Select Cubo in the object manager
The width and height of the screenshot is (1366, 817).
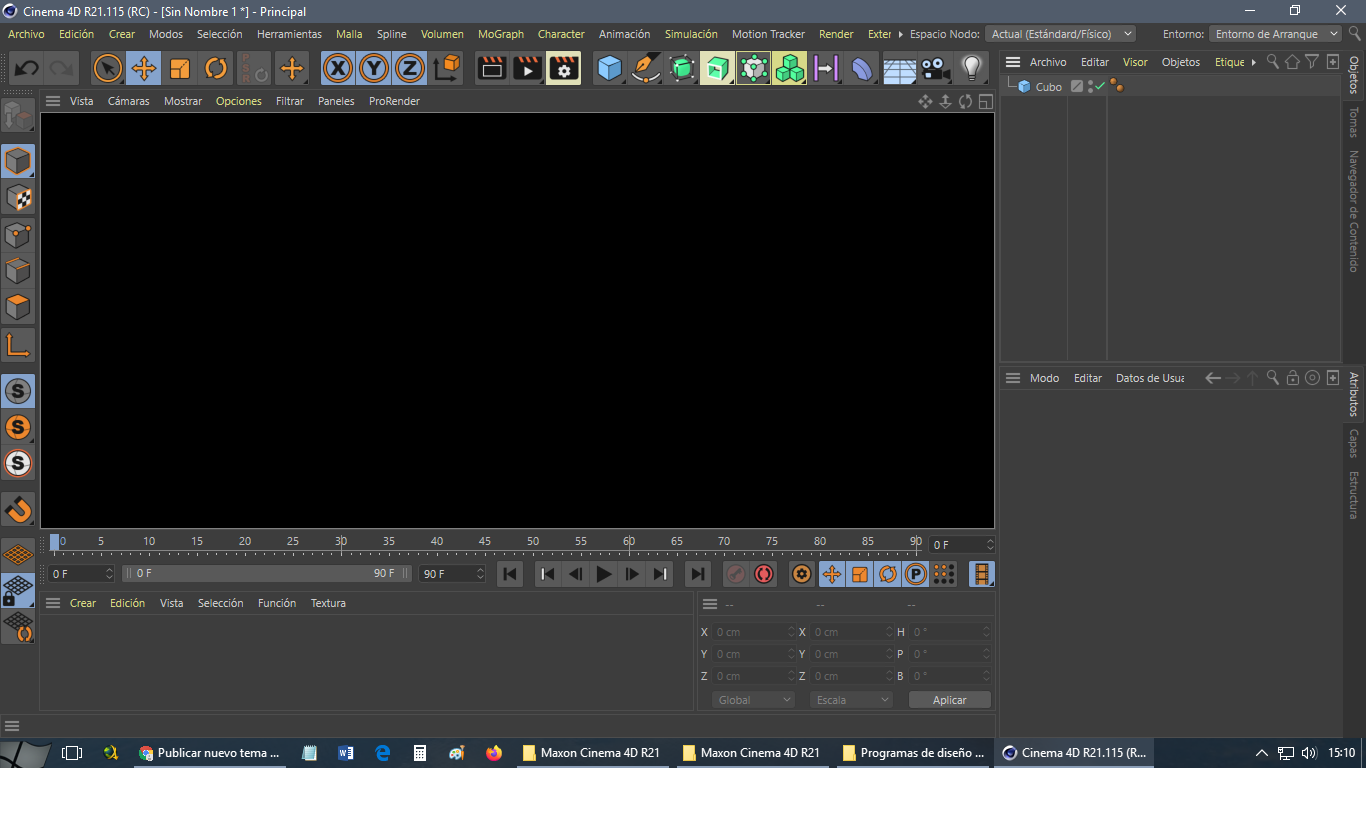[x=1049, y=87]
